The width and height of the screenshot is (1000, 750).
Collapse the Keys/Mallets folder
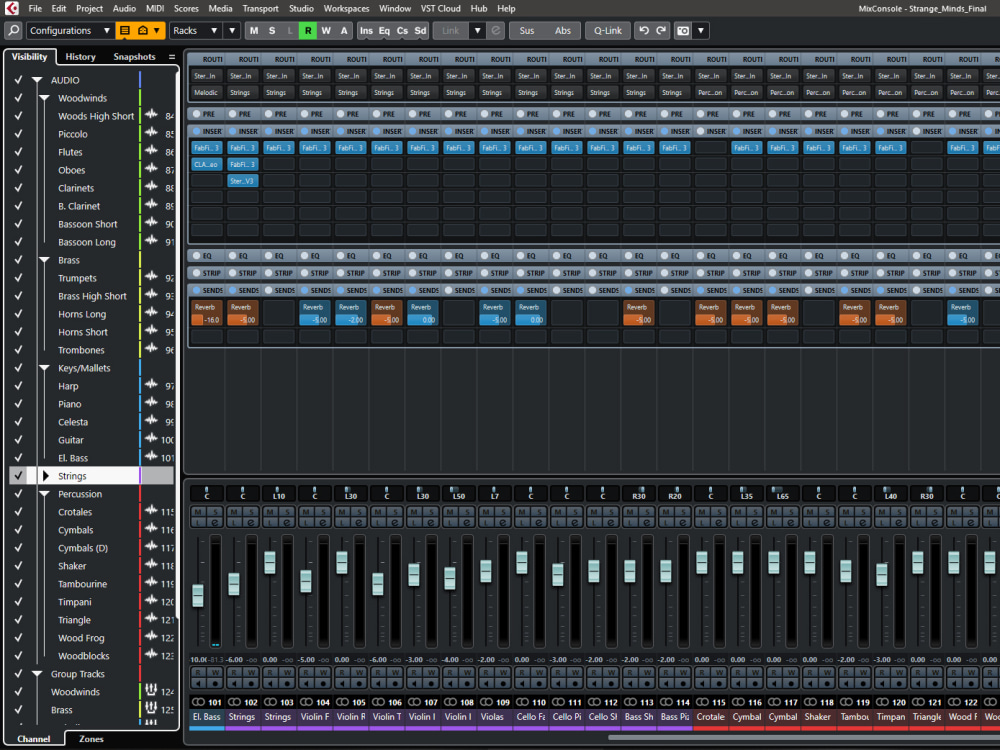pos(44,368)
